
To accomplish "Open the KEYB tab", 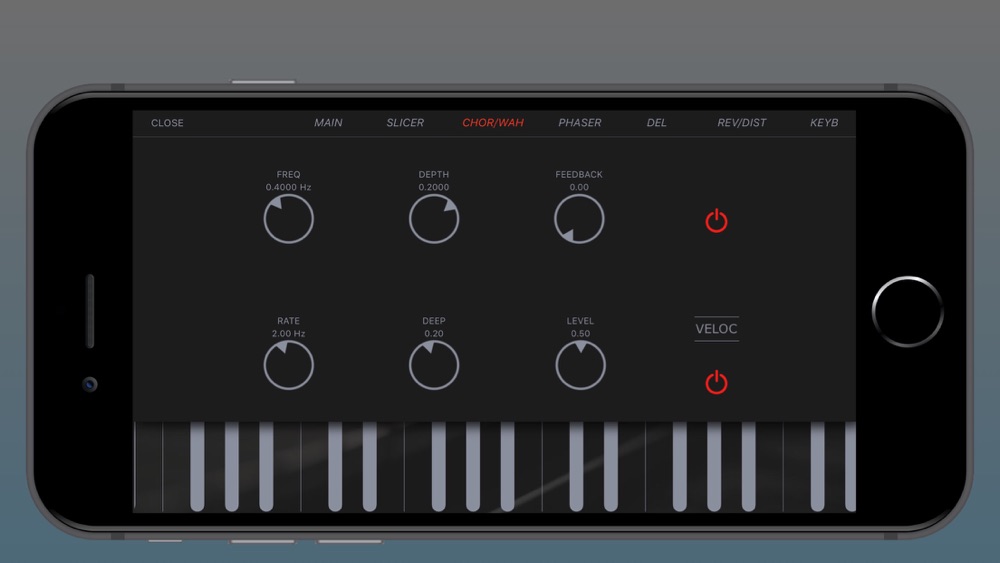I will pyautogui.click(x=824, y=123).
